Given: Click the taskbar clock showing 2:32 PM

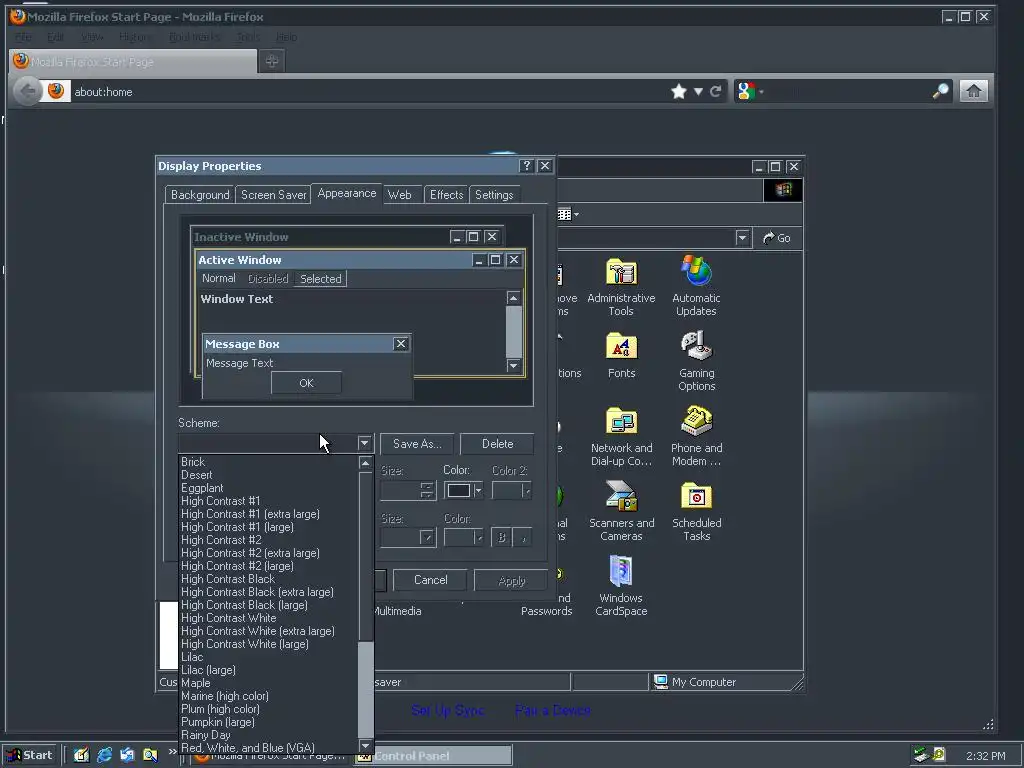Looking at the screenshot, I should point(985,756).
